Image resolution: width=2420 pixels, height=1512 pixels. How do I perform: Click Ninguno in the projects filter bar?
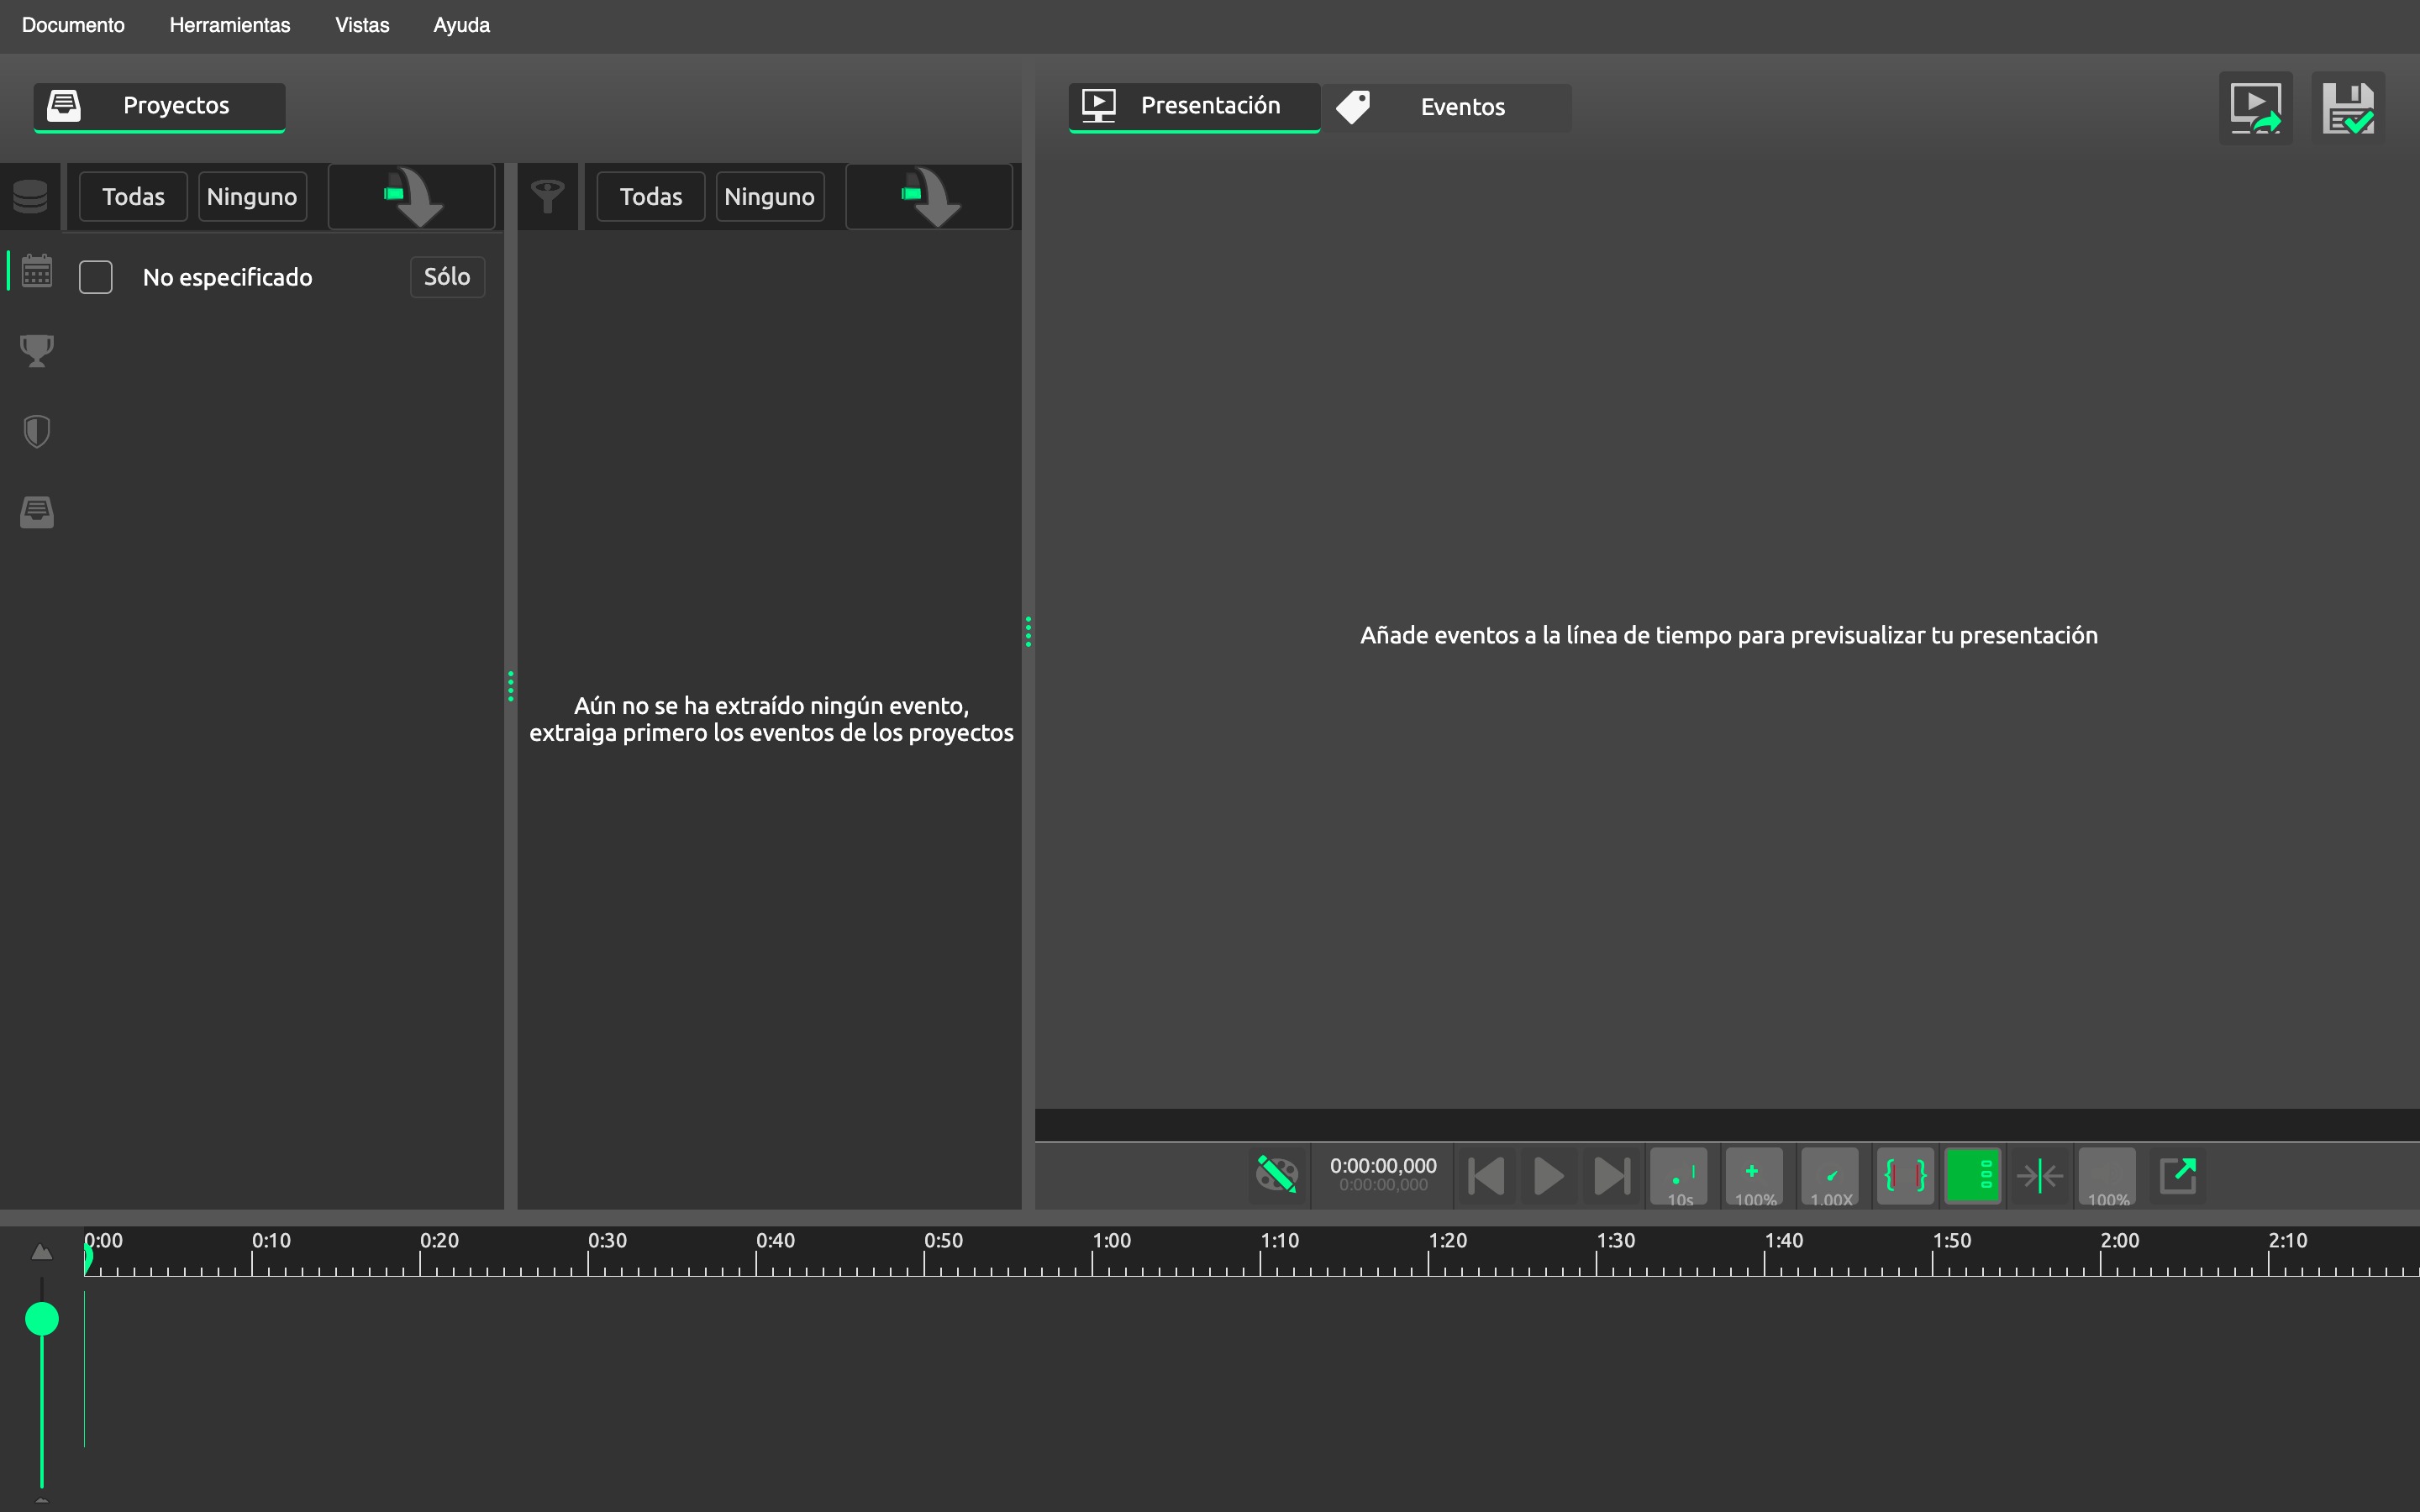252,197
